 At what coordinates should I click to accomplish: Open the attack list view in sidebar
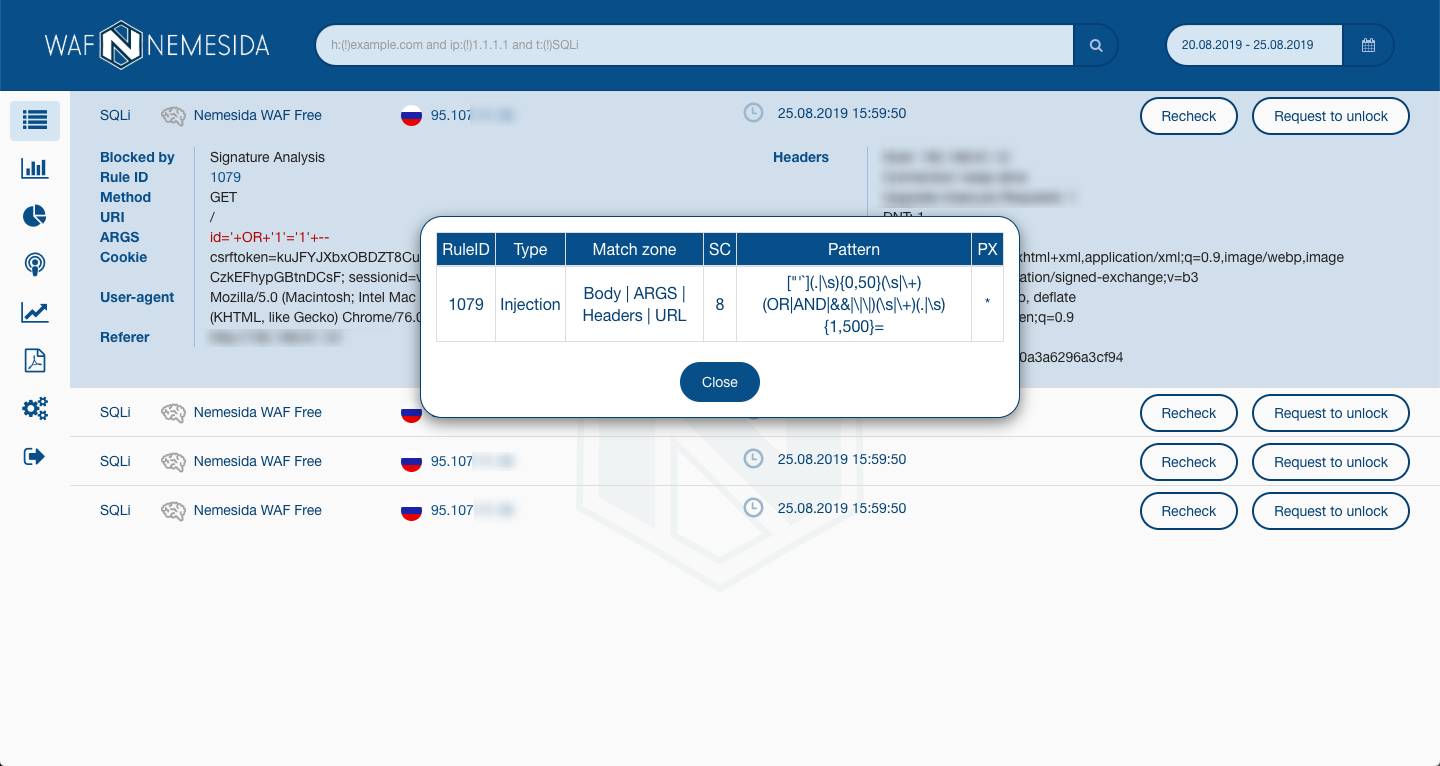click(x=35, y=120)
